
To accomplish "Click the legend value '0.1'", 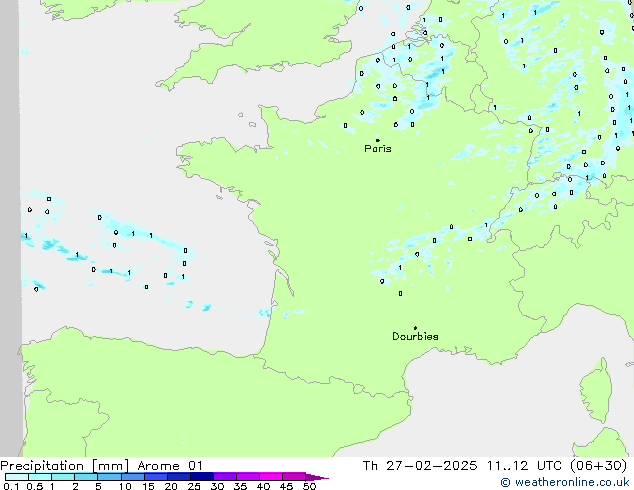I will pyautogui.click(x=11, y=486).
